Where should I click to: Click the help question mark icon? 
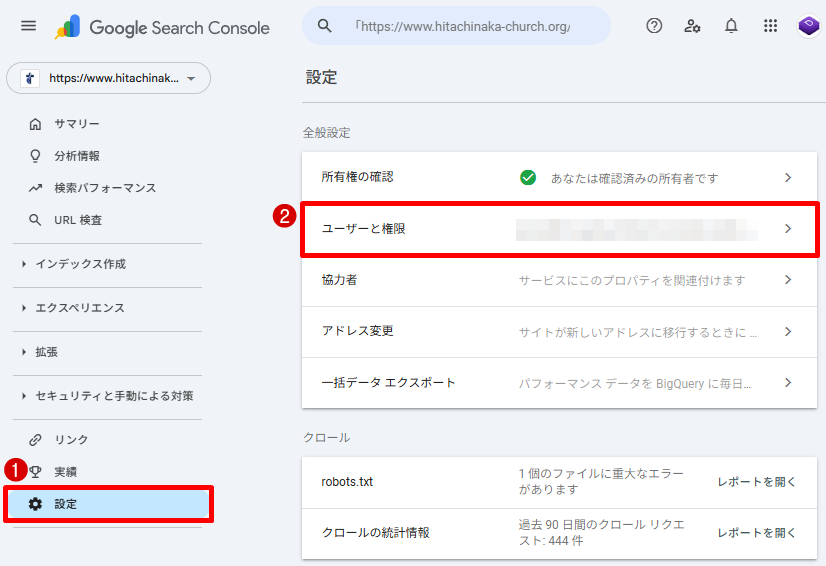click(x=654, y=26)
